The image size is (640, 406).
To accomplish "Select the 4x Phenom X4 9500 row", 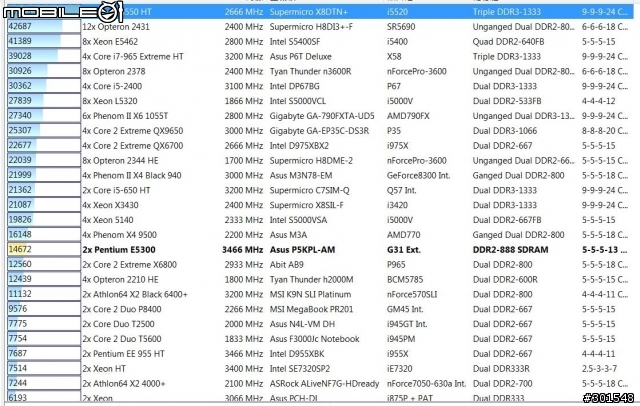I will tap(320, 235).
